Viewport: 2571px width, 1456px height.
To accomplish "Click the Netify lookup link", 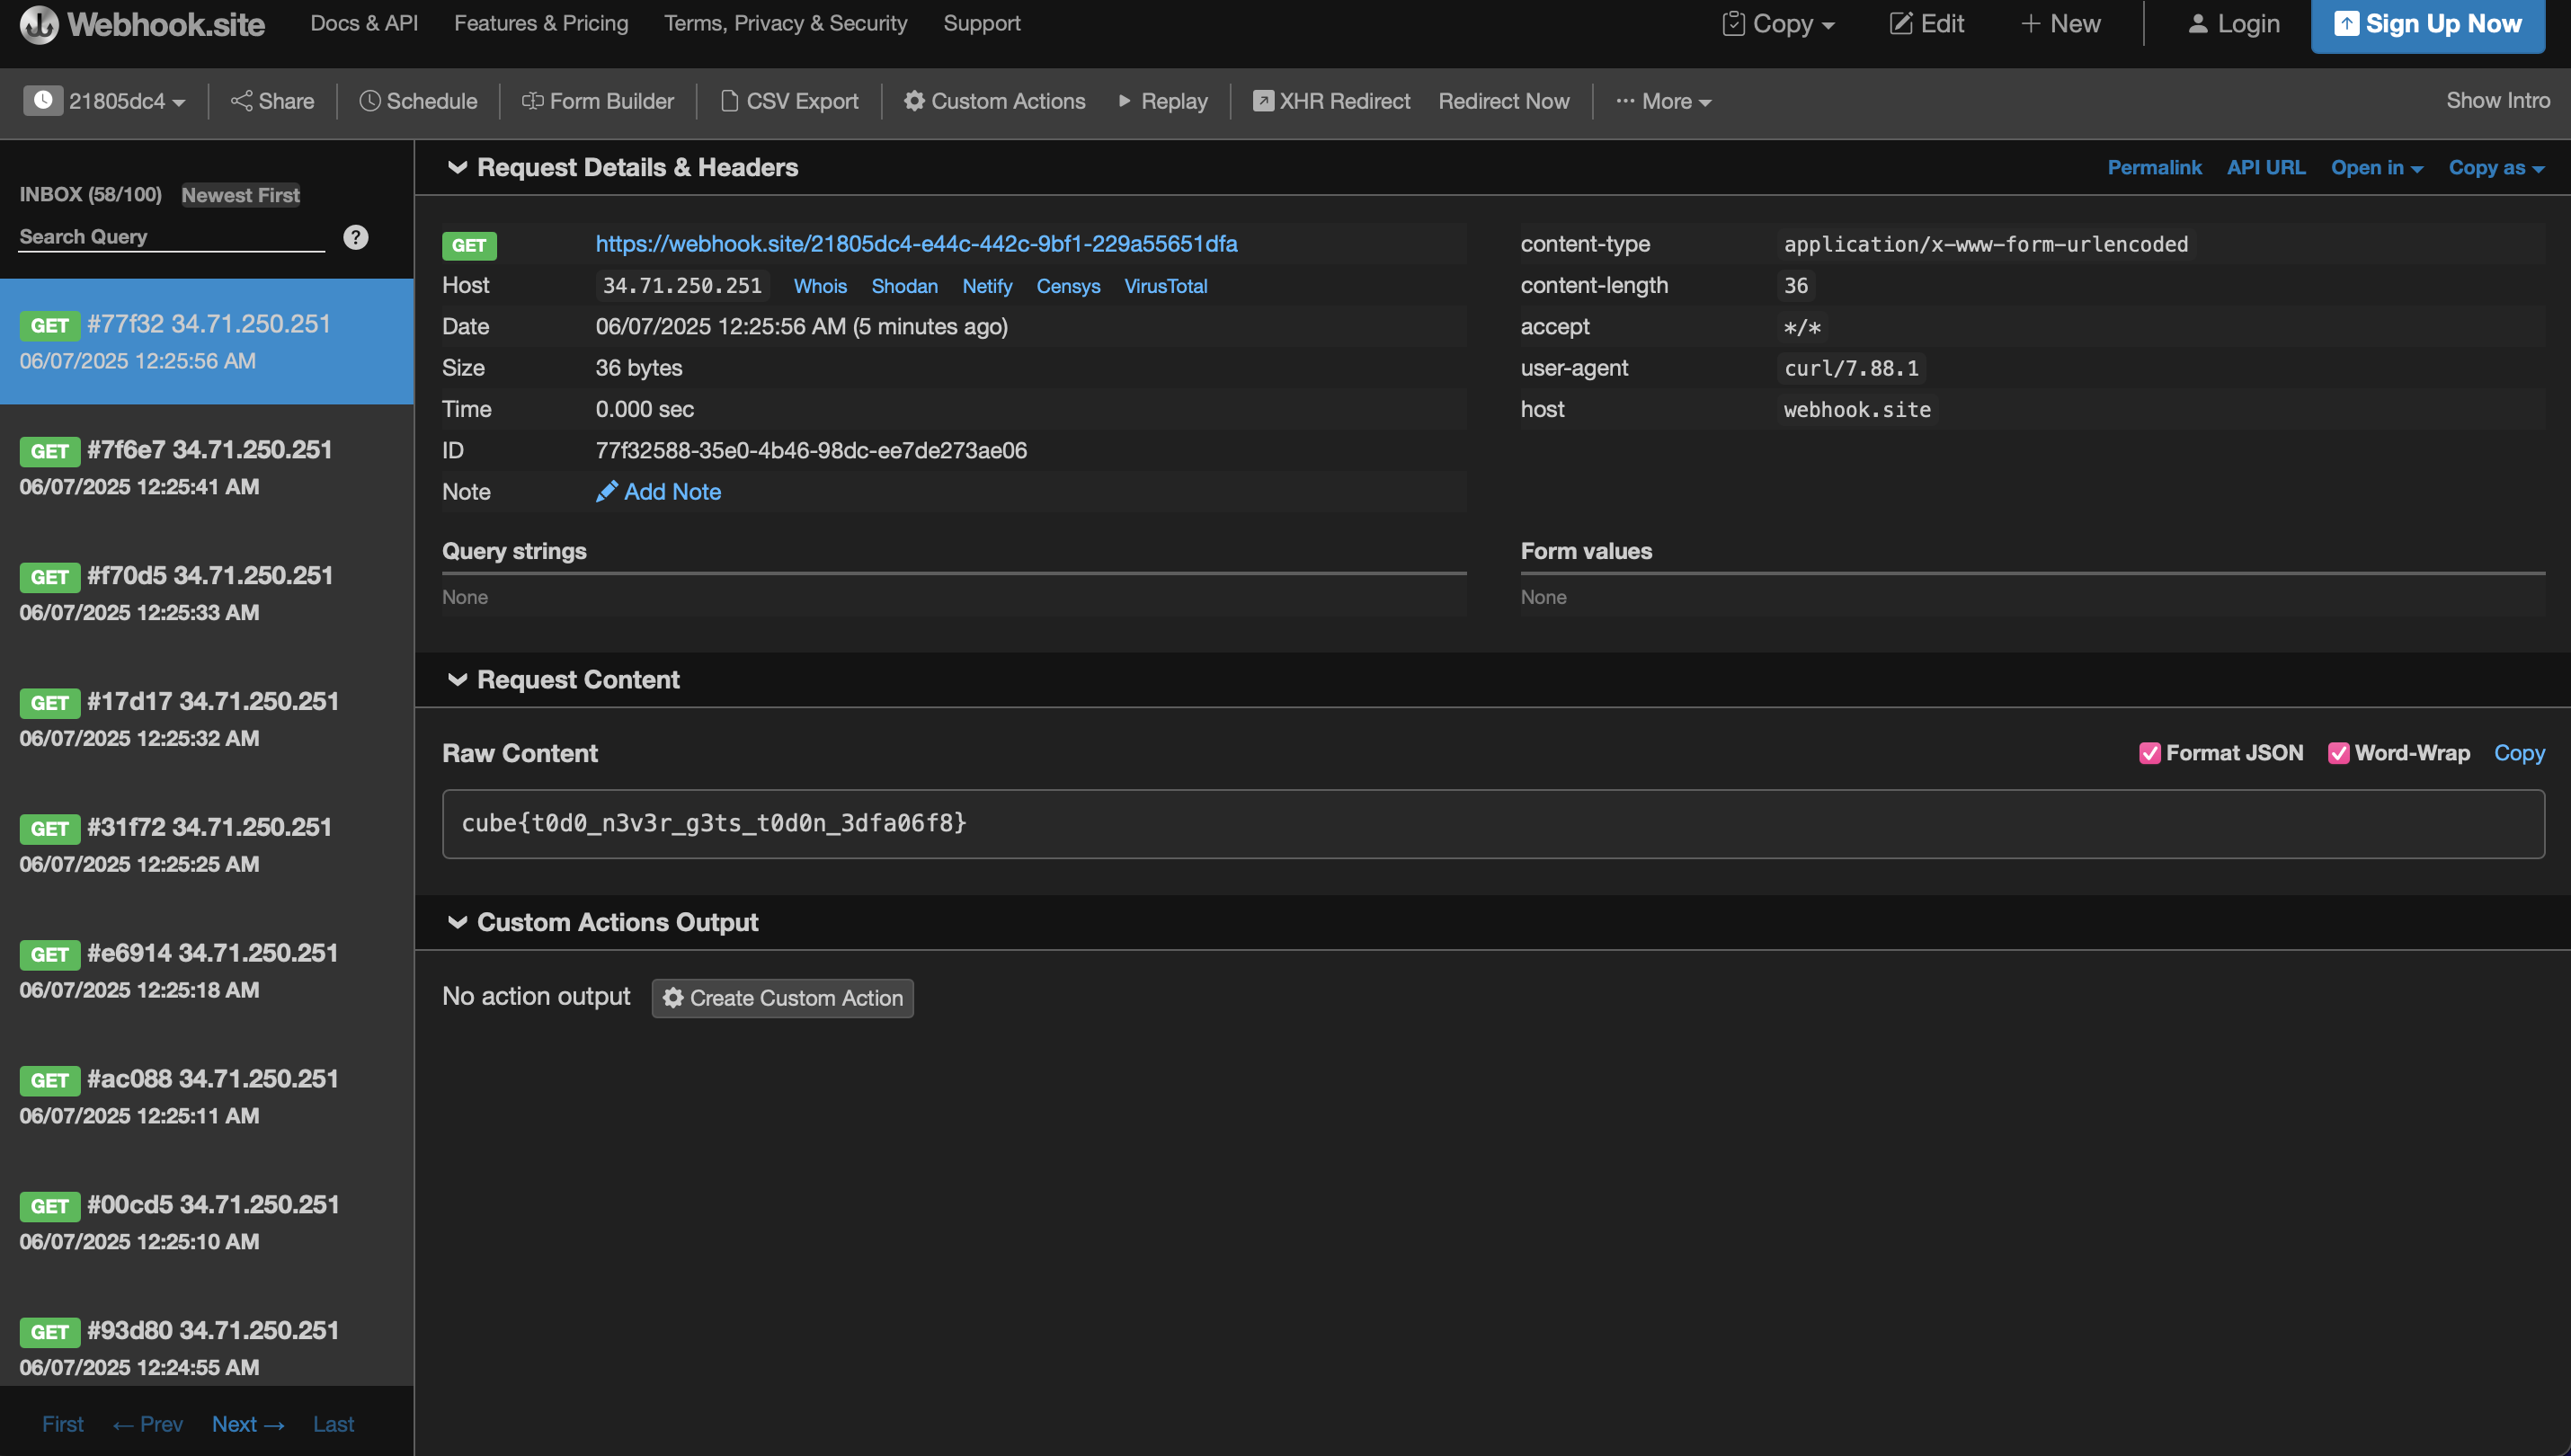I will pos(987,286).
